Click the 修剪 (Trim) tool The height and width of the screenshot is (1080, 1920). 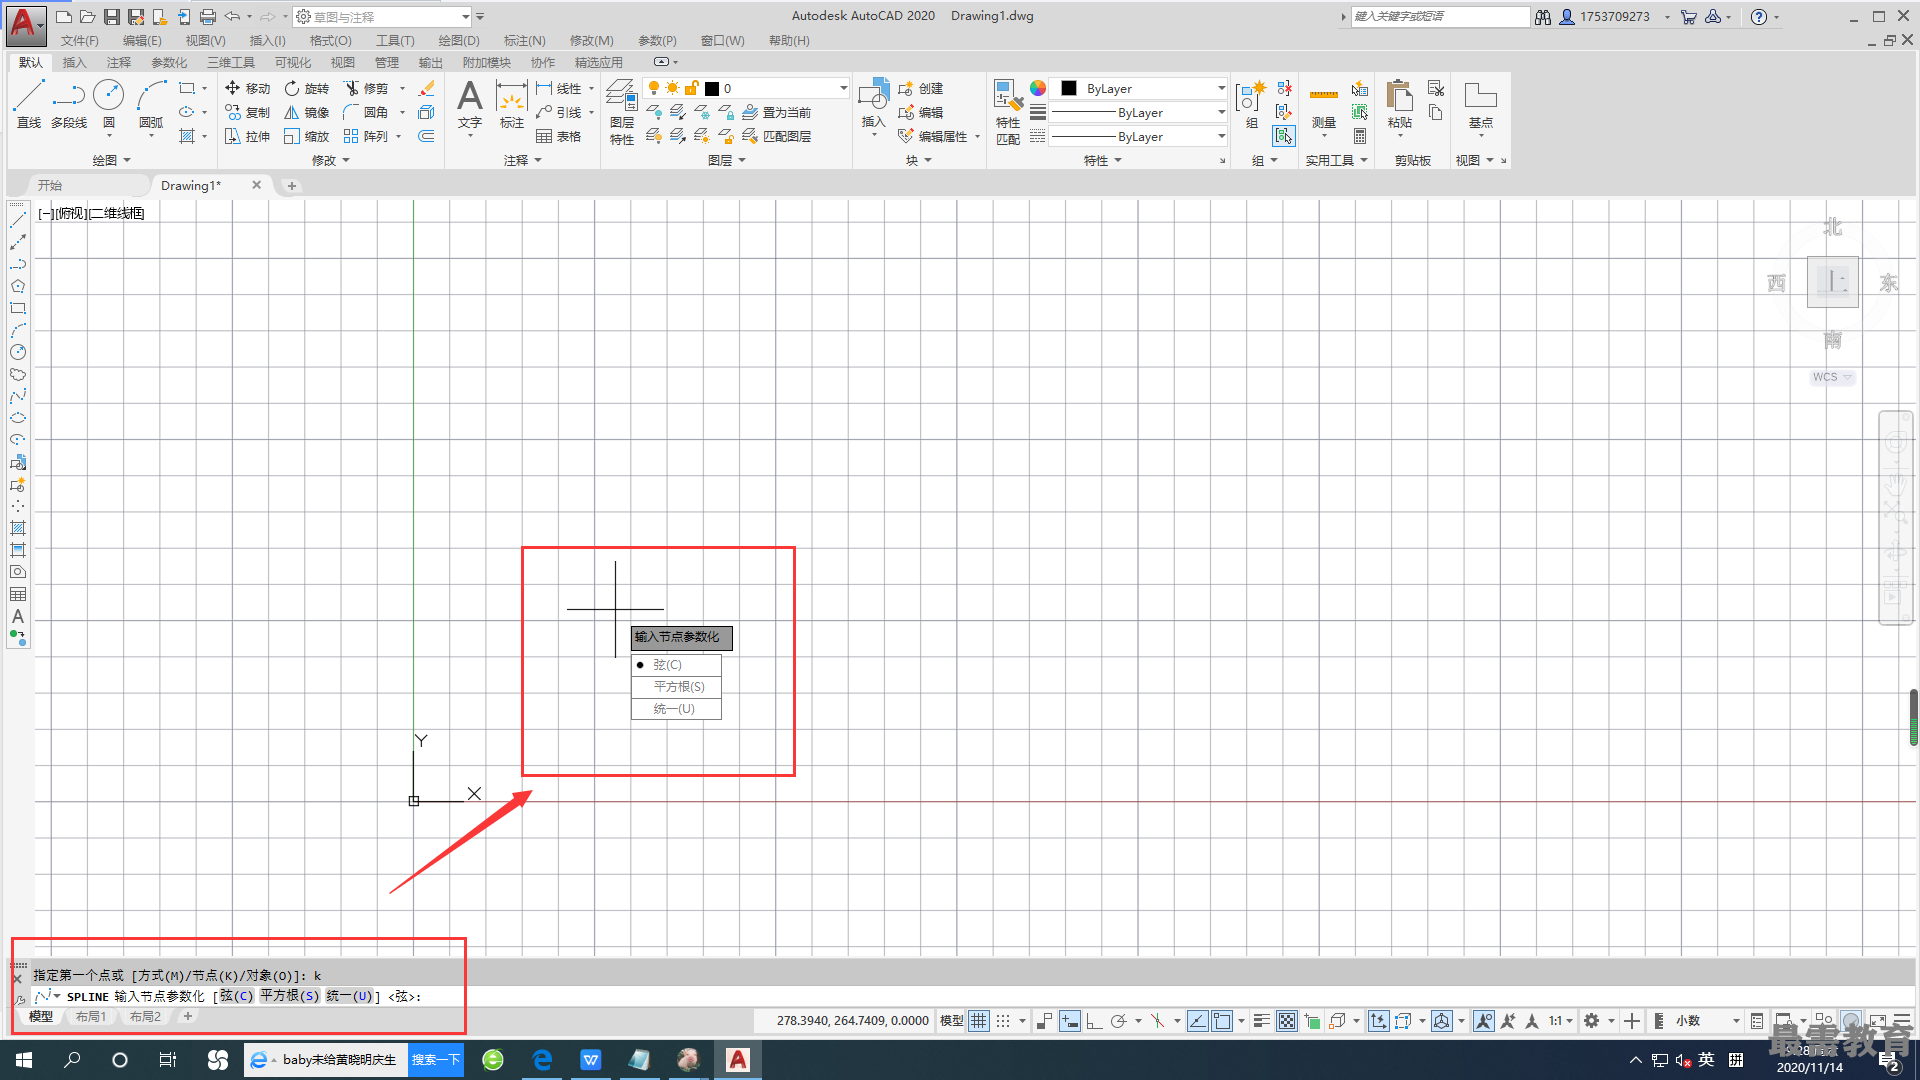(366, 88)
